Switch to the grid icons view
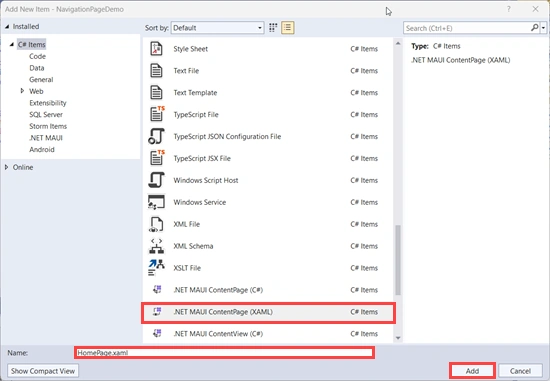The width and height of the screenshot is (550, 381). point(273,28)
